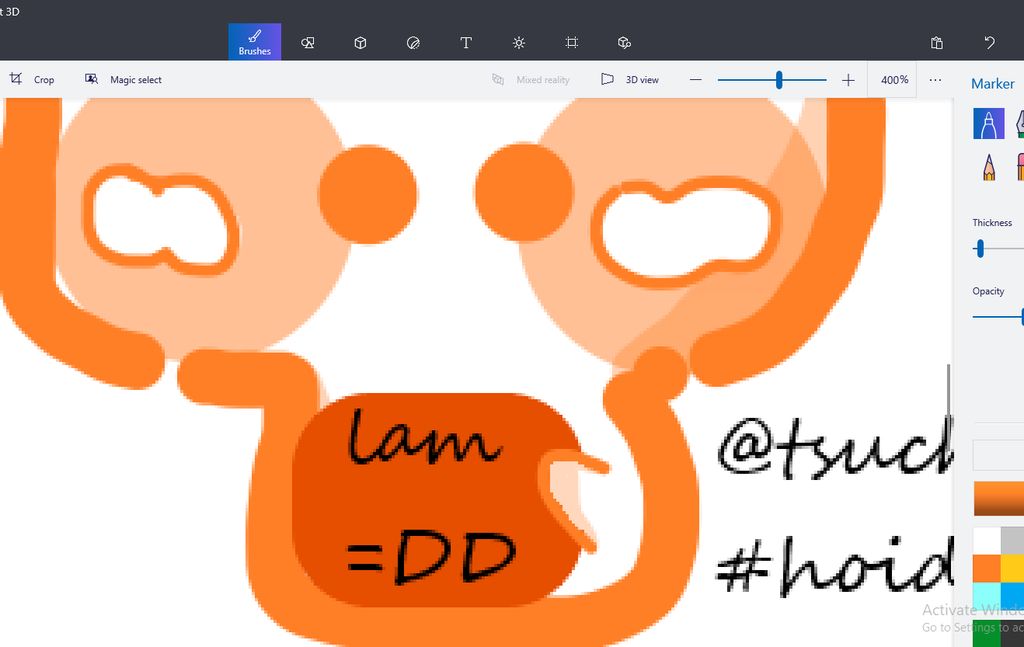Activate Magic select
1024x647 pixels.
point(123,79)
